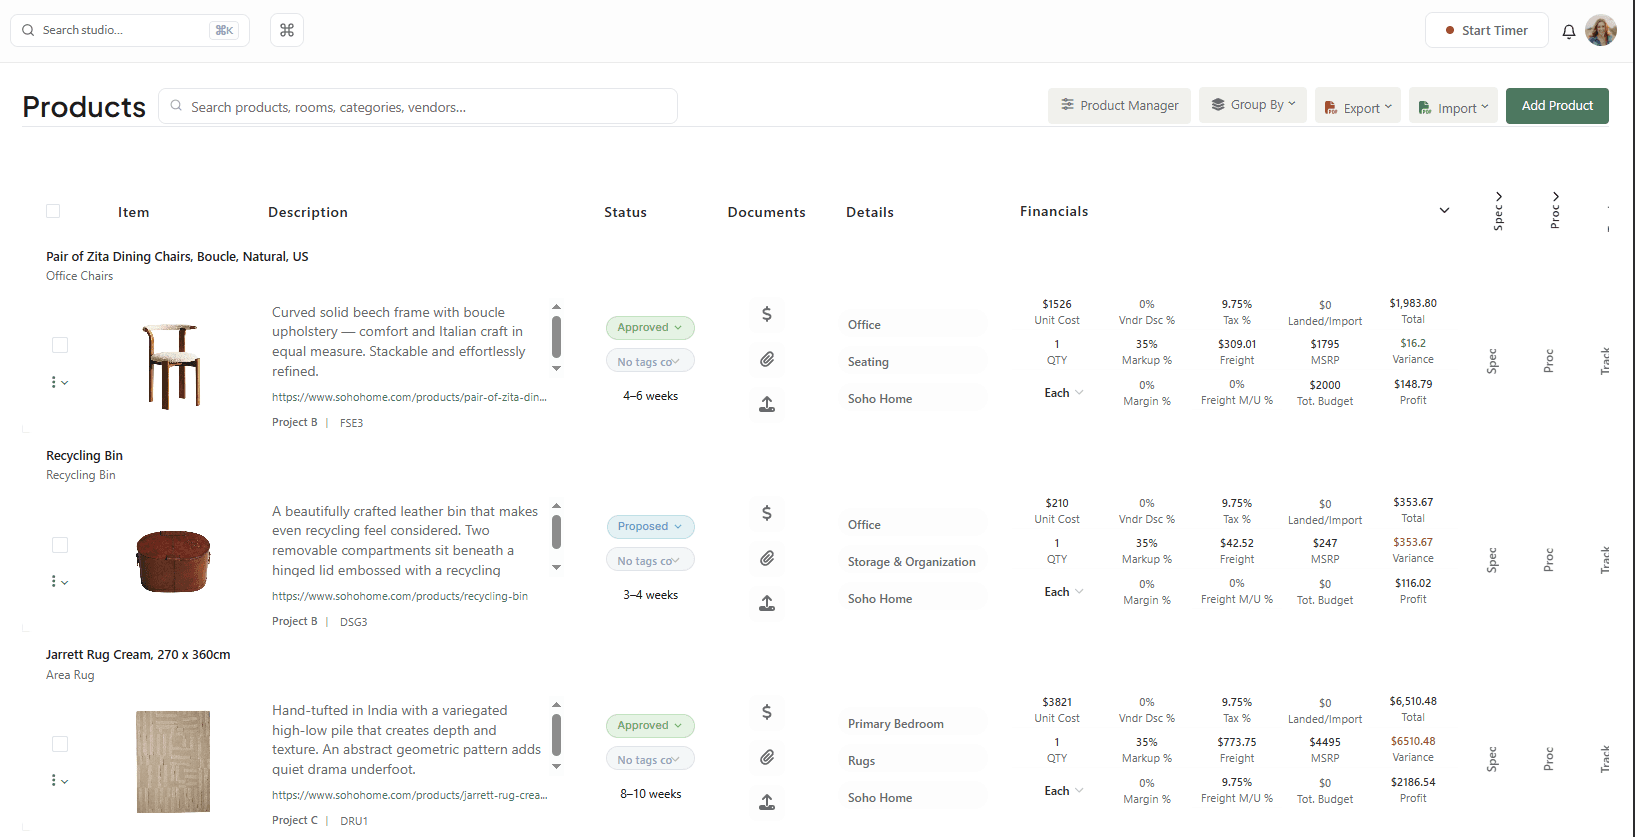Open the Zita dining chair thumbnail
The height and width of the screenshot is (837, 1635).
click(173, 365)
